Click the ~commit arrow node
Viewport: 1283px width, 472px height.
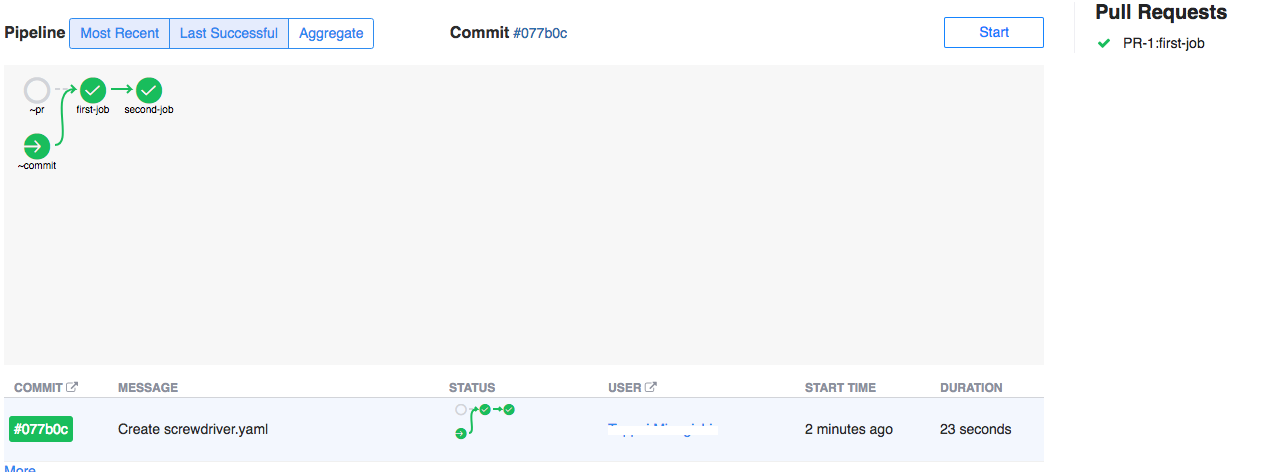37,147
